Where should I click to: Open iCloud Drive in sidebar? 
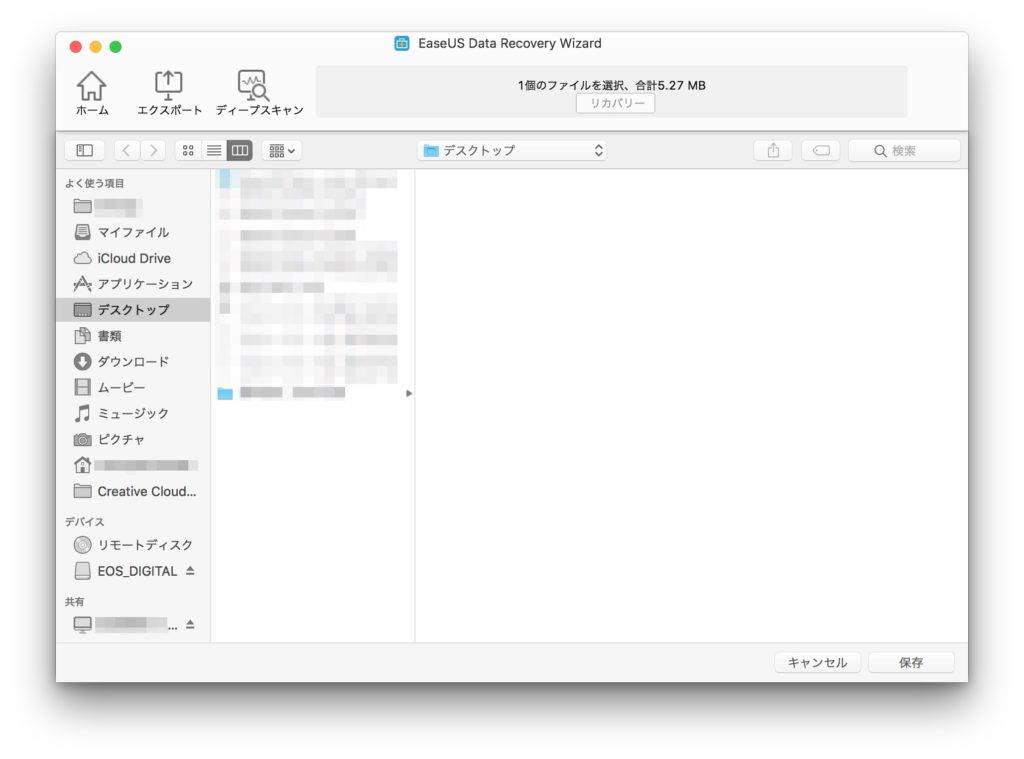click(133, 258)
